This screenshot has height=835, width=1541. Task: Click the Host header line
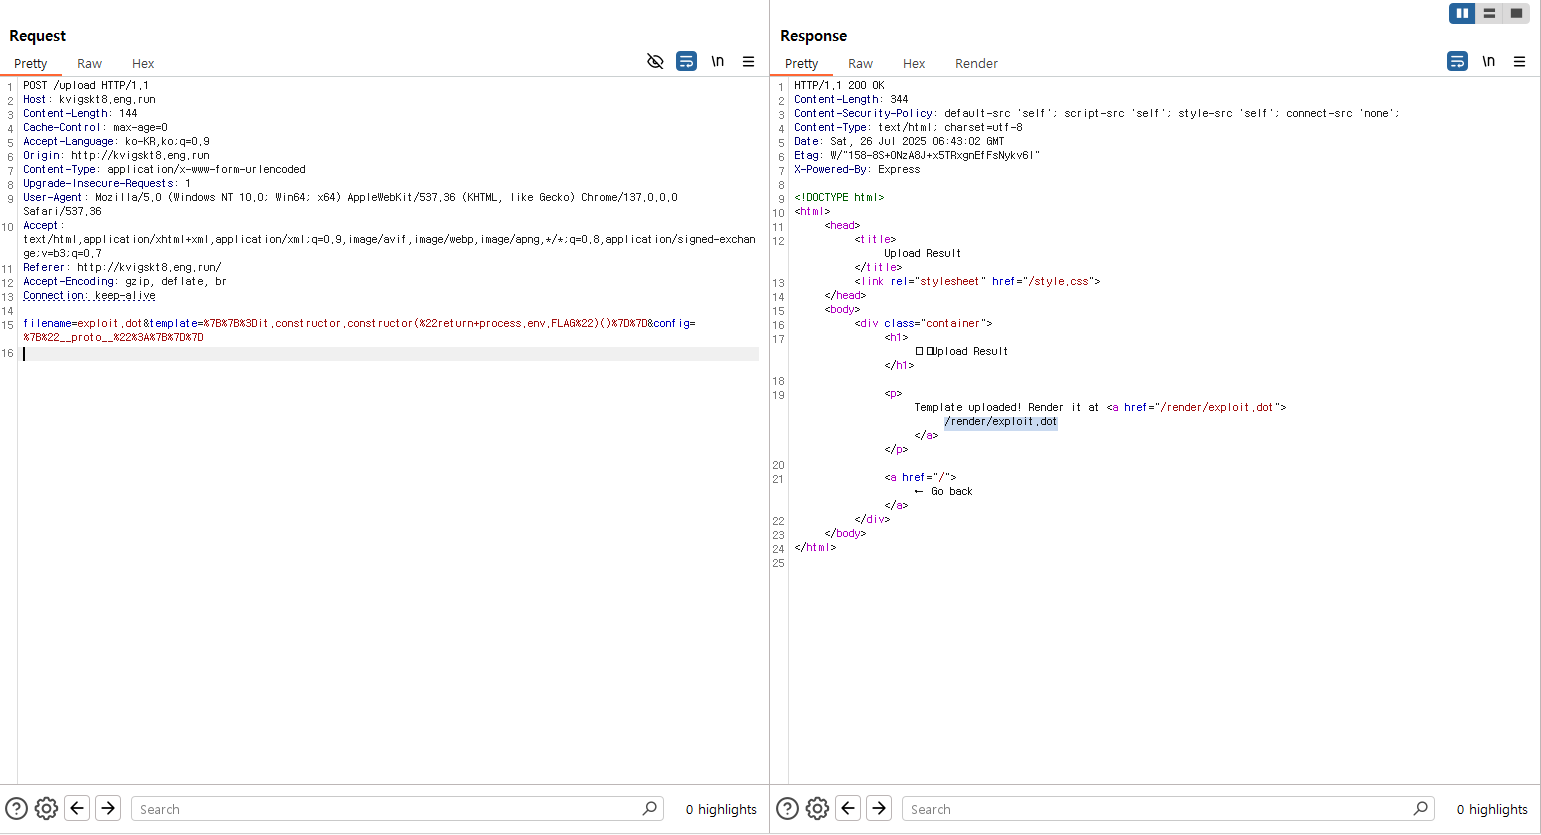pos(89,99)
